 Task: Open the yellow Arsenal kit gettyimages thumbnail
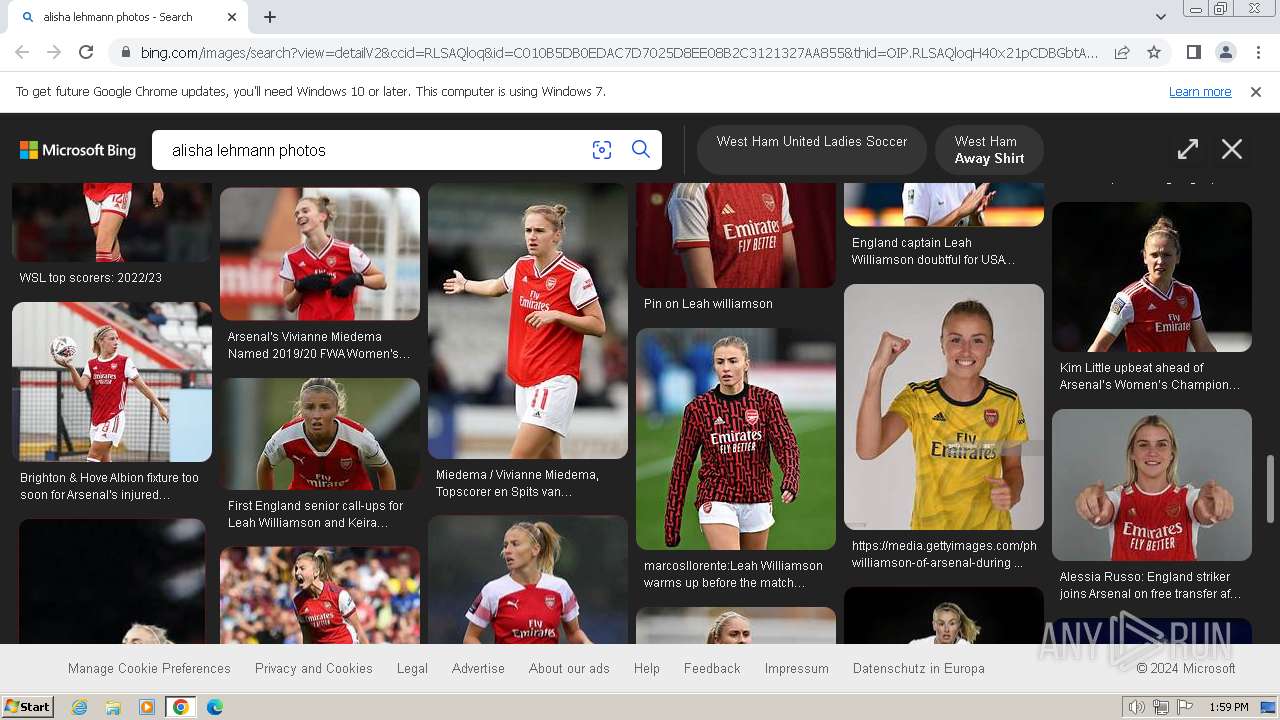click(944, 407)
